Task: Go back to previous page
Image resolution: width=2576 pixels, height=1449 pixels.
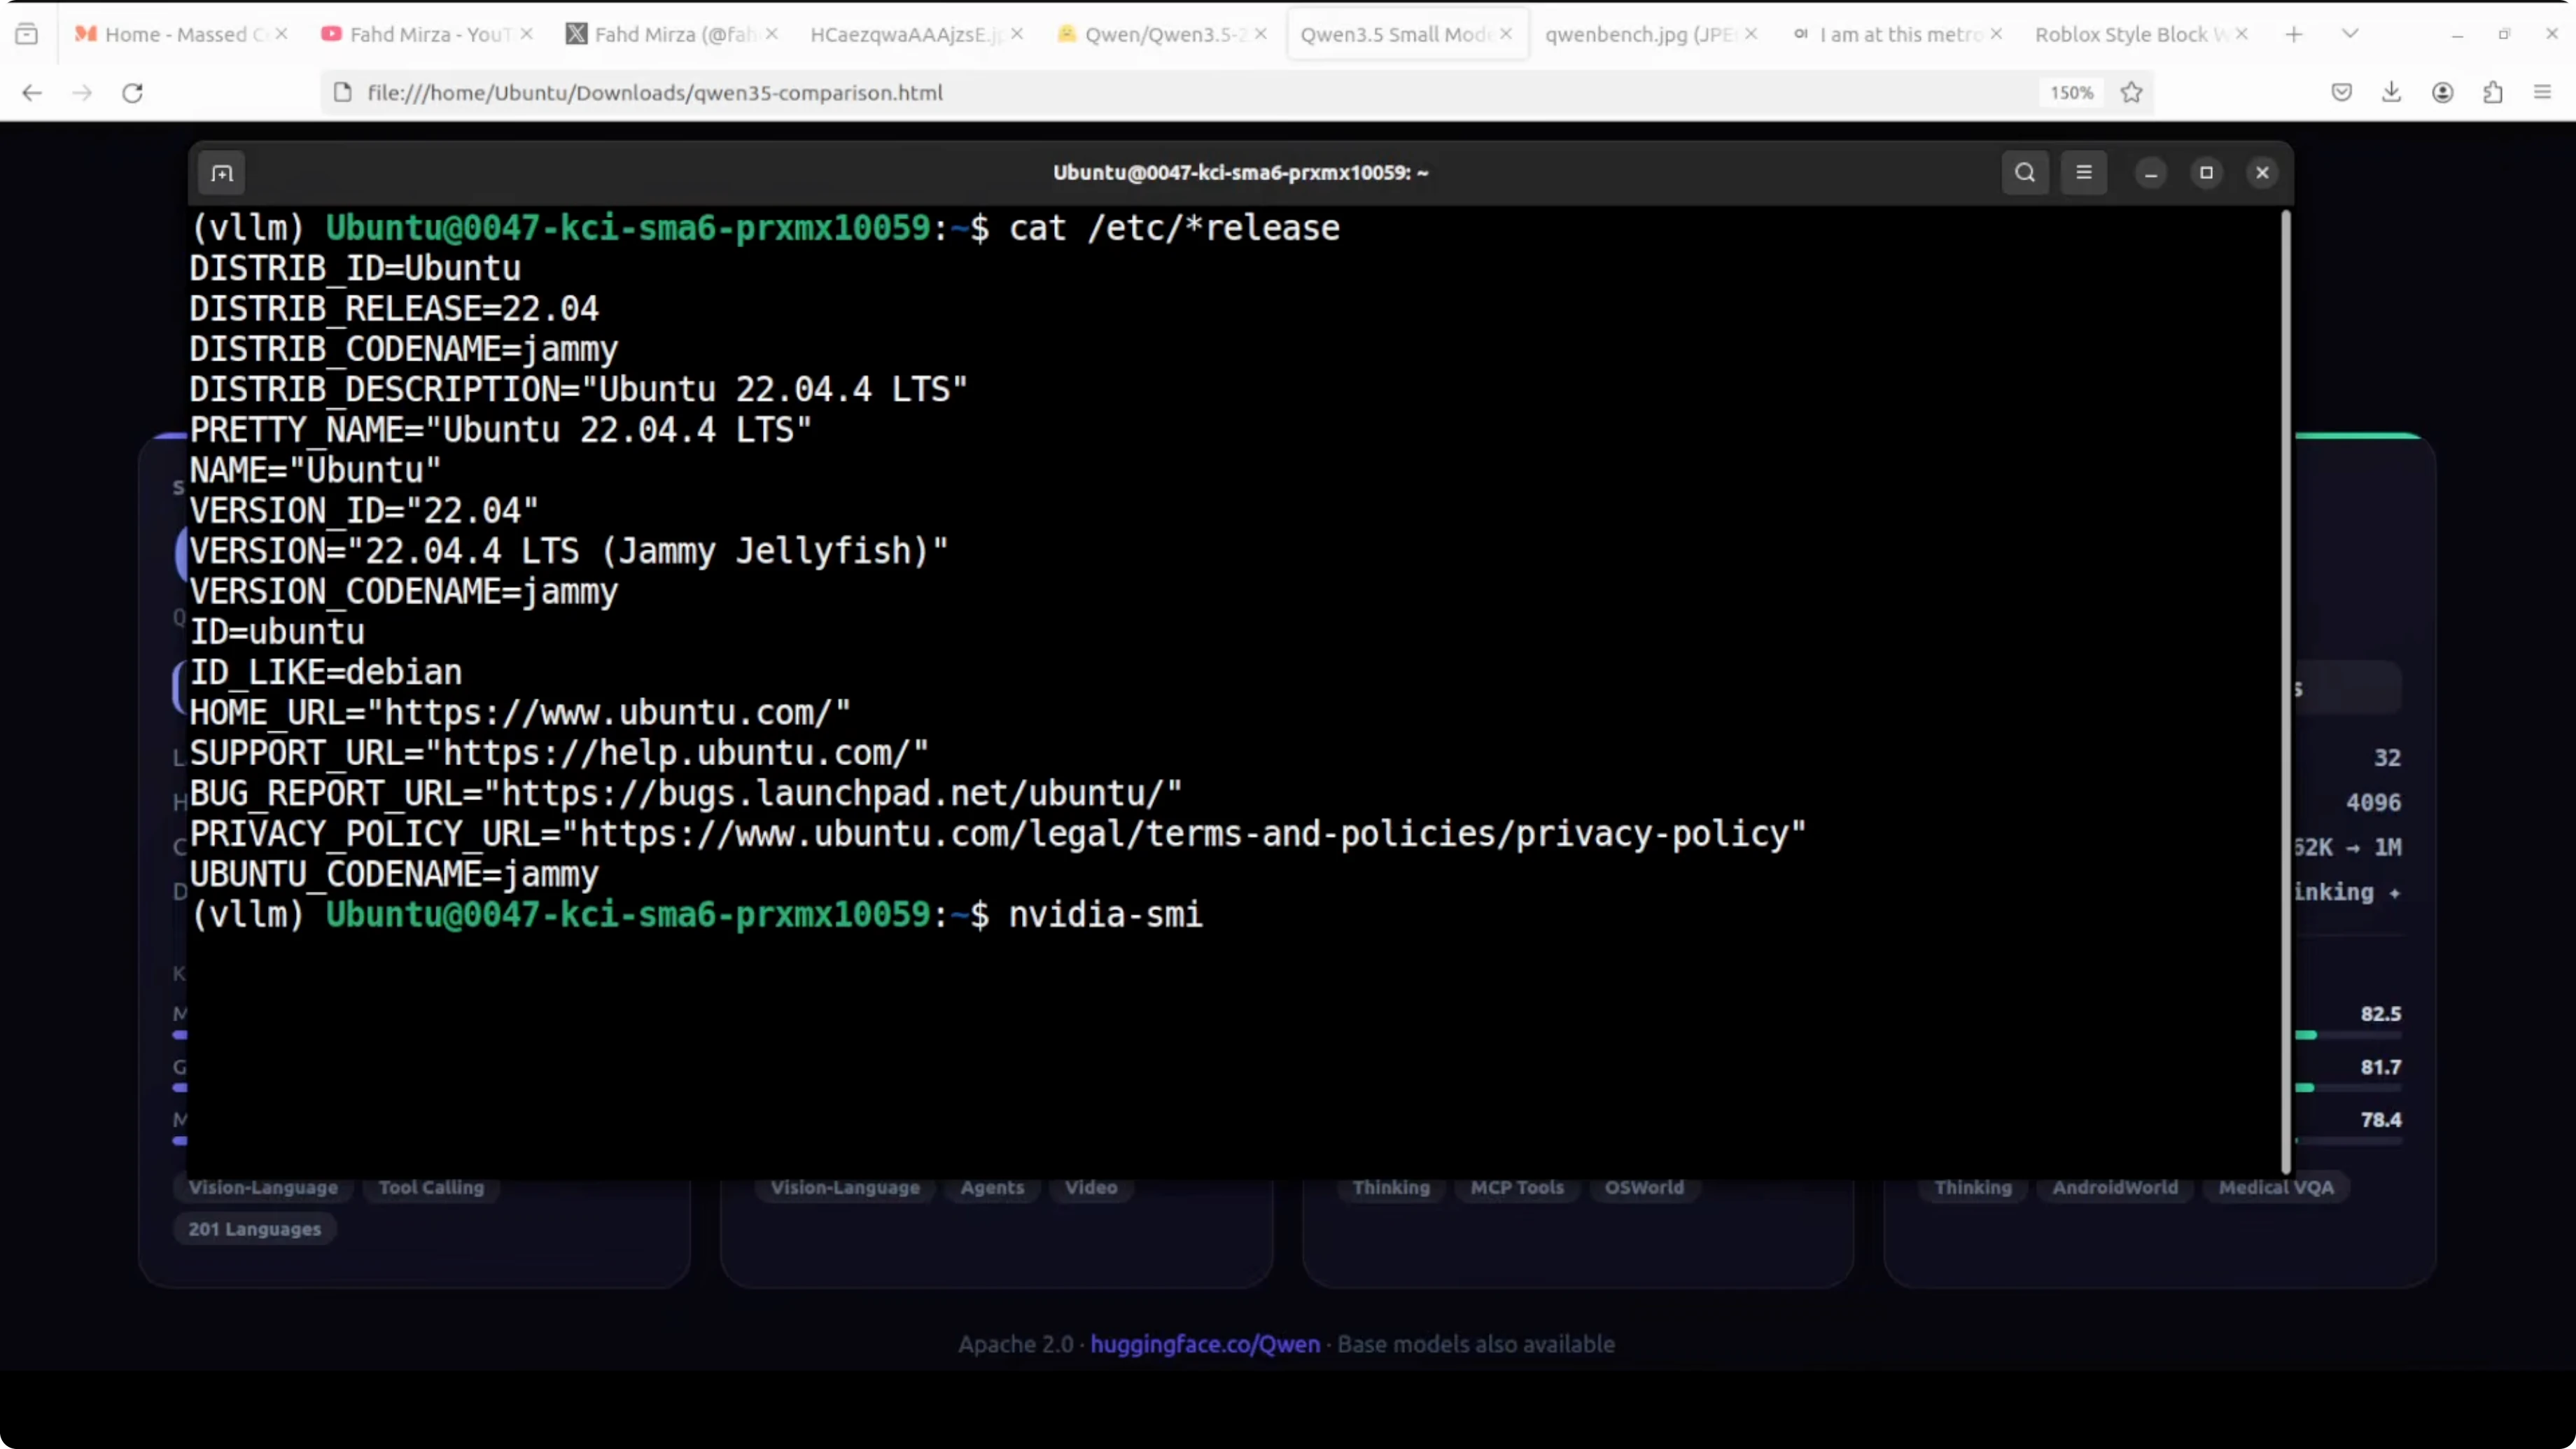Action: pyautogui.click(x=32, y=93)
